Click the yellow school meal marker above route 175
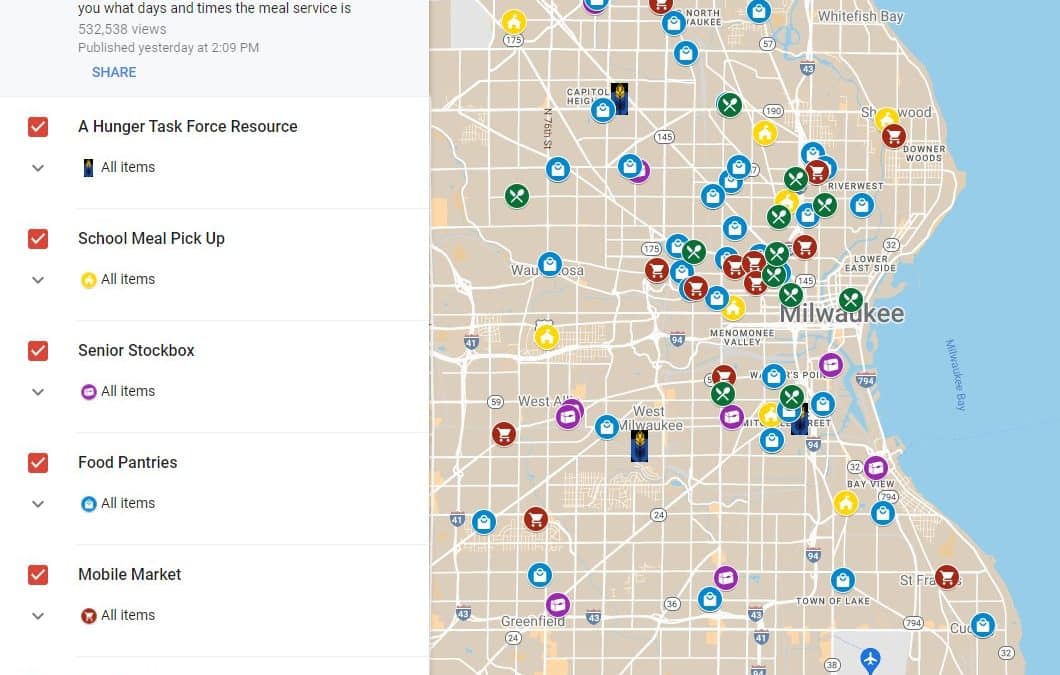 (514, 22)
